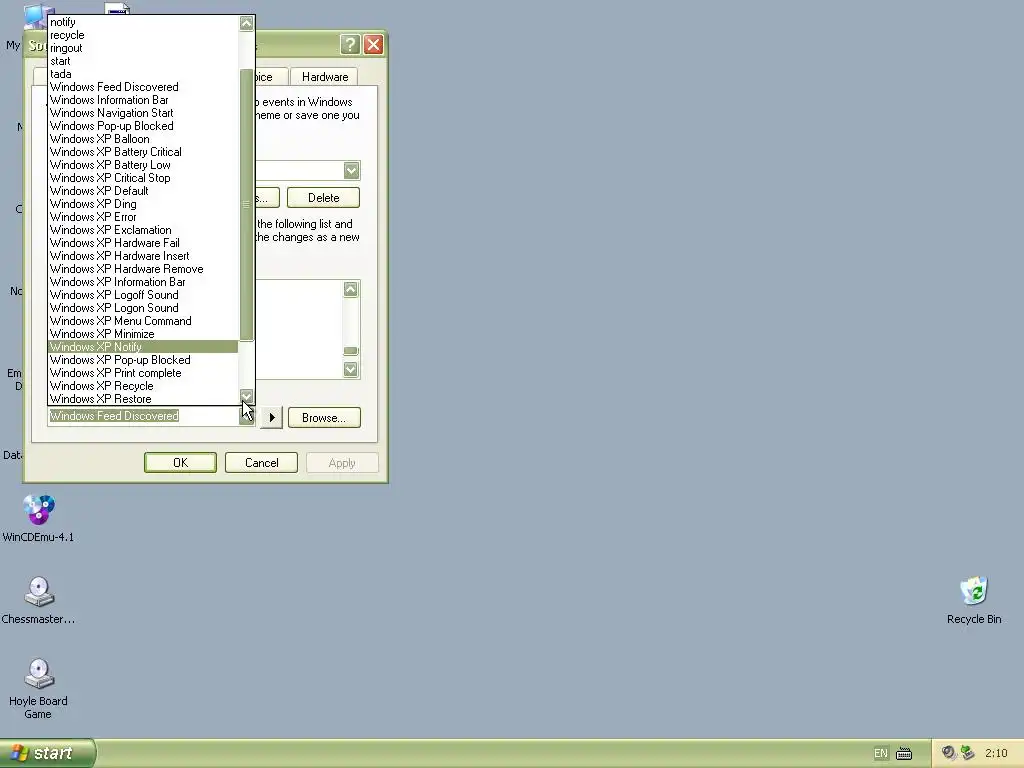Choose 'Windows XP Menu Command' sound
The width and height of the screenshot is (1024, 768).
coord(144,321)
